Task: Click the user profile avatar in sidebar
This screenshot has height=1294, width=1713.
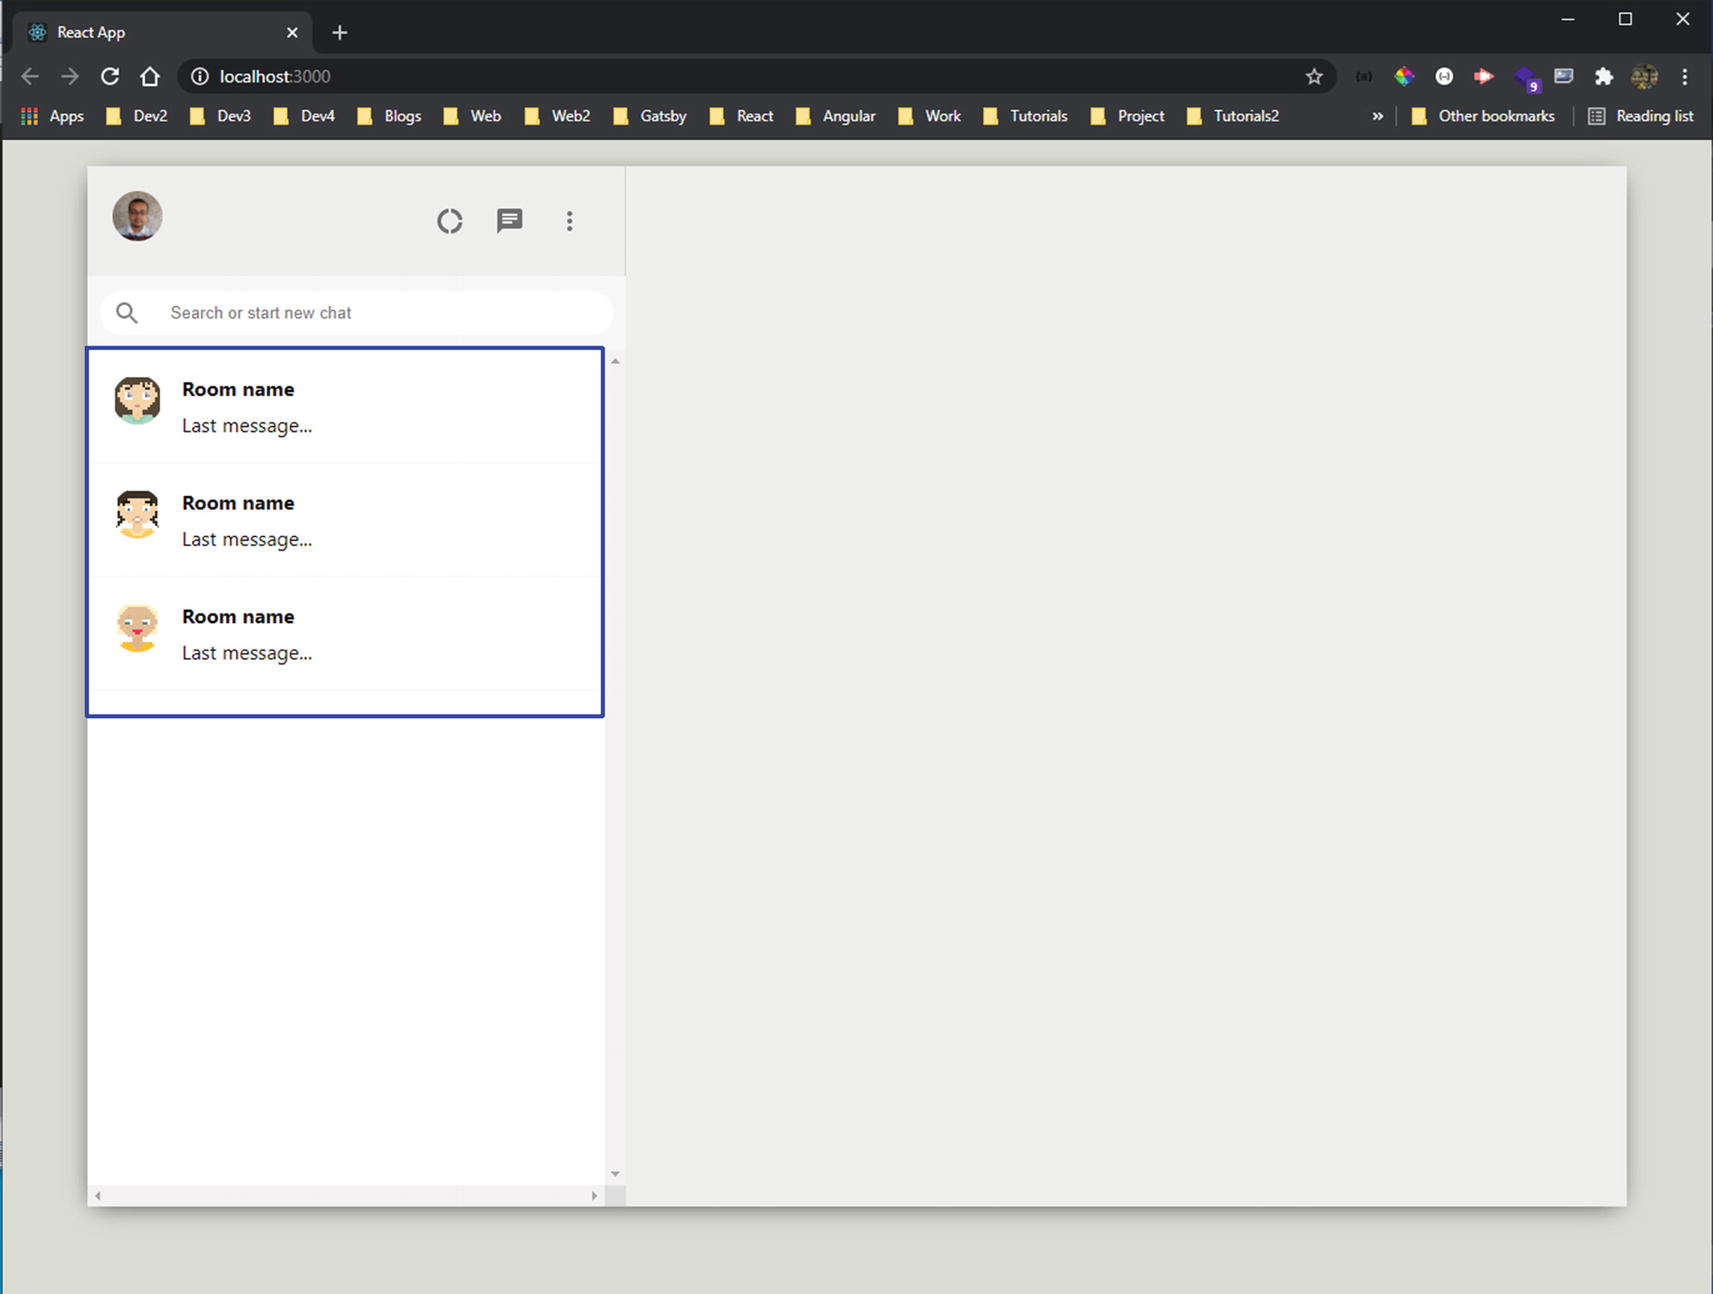Action: [x=137, y=216]
